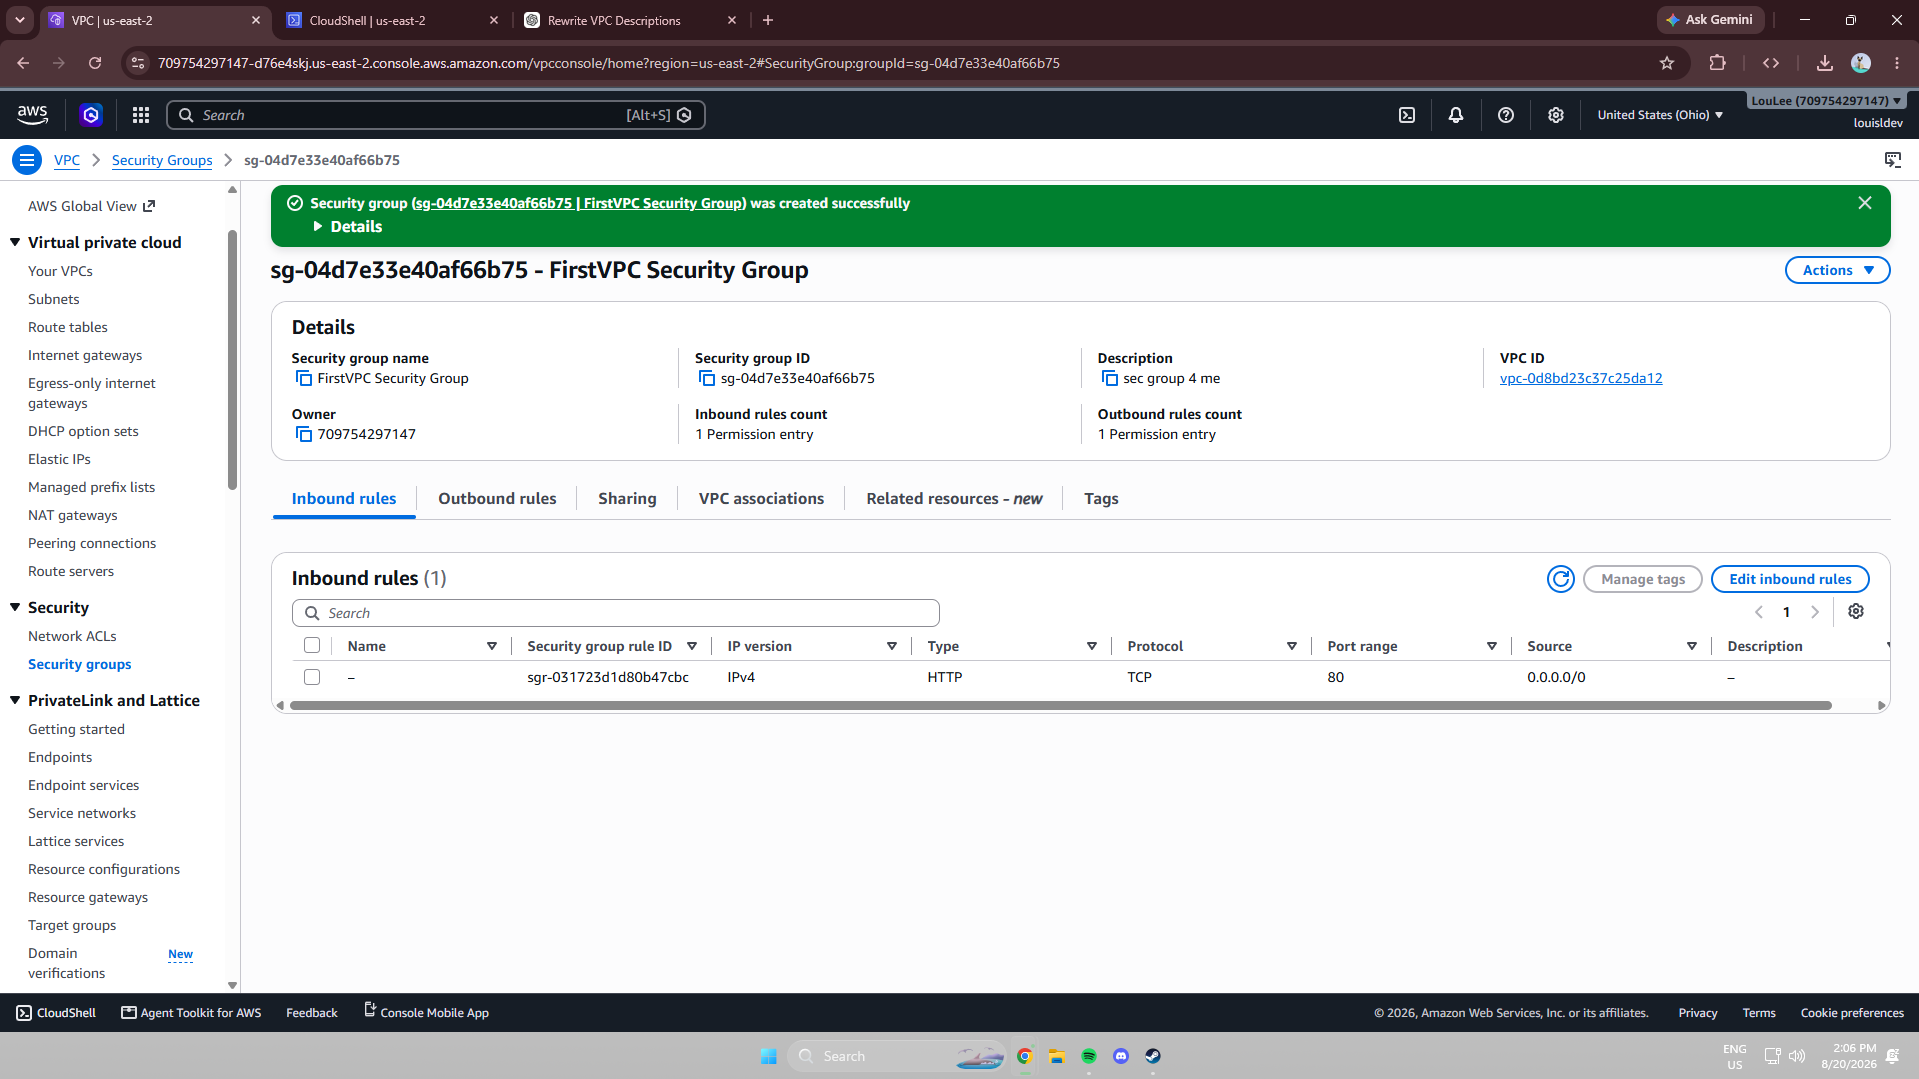Switch to the Inbound rules tab

[344, 499]
